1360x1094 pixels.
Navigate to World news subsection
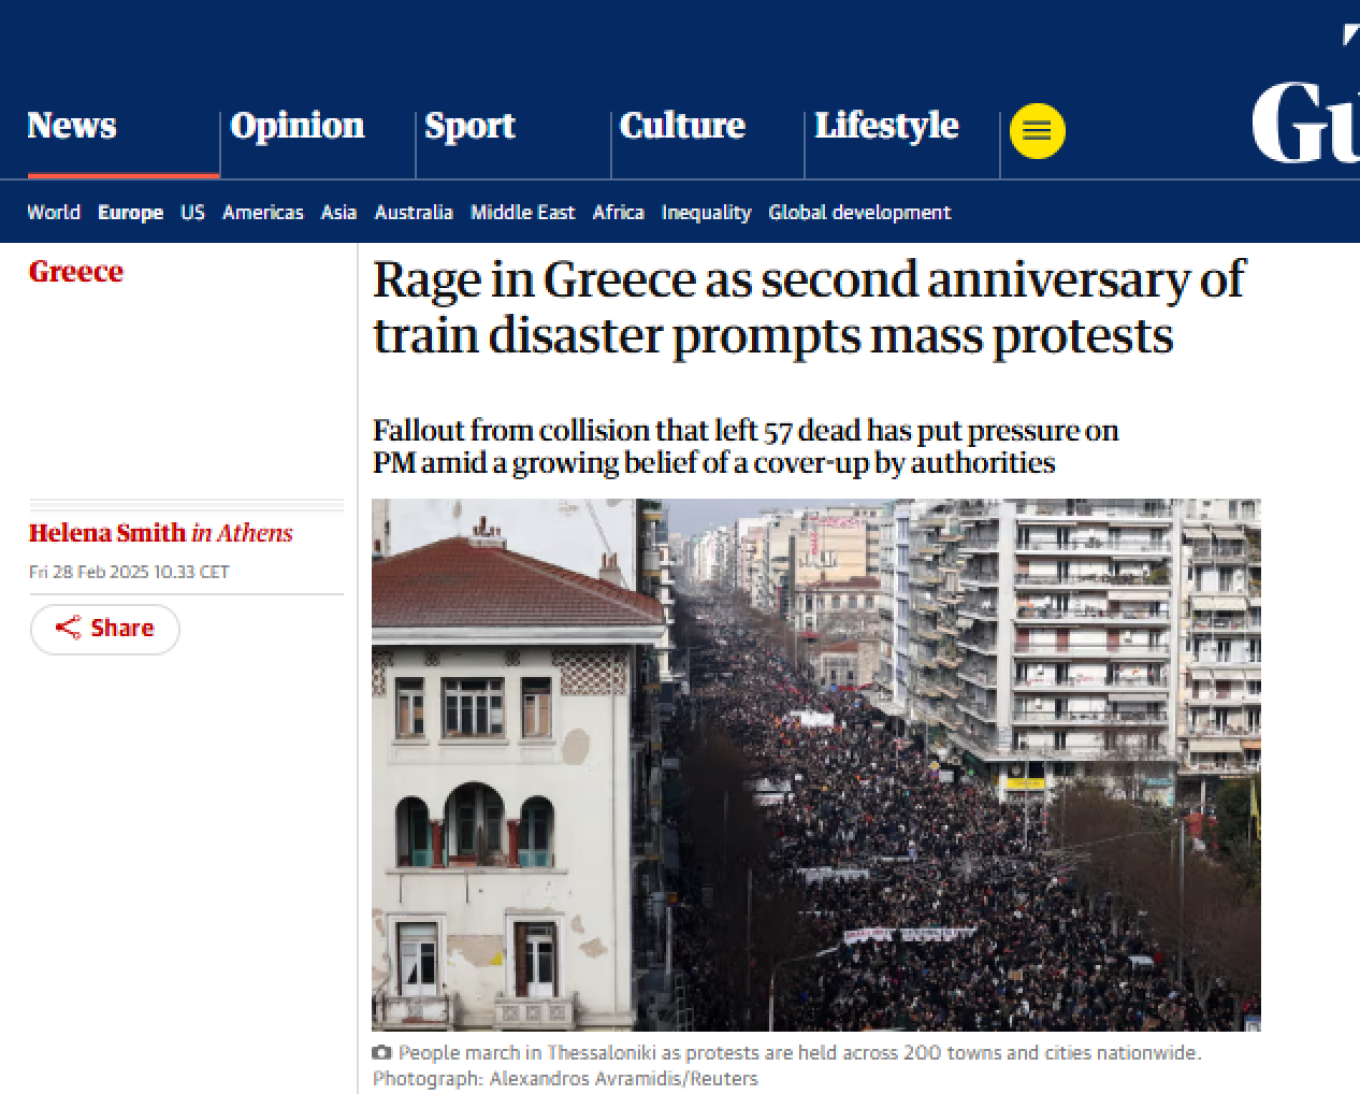(x=54, y=212)
